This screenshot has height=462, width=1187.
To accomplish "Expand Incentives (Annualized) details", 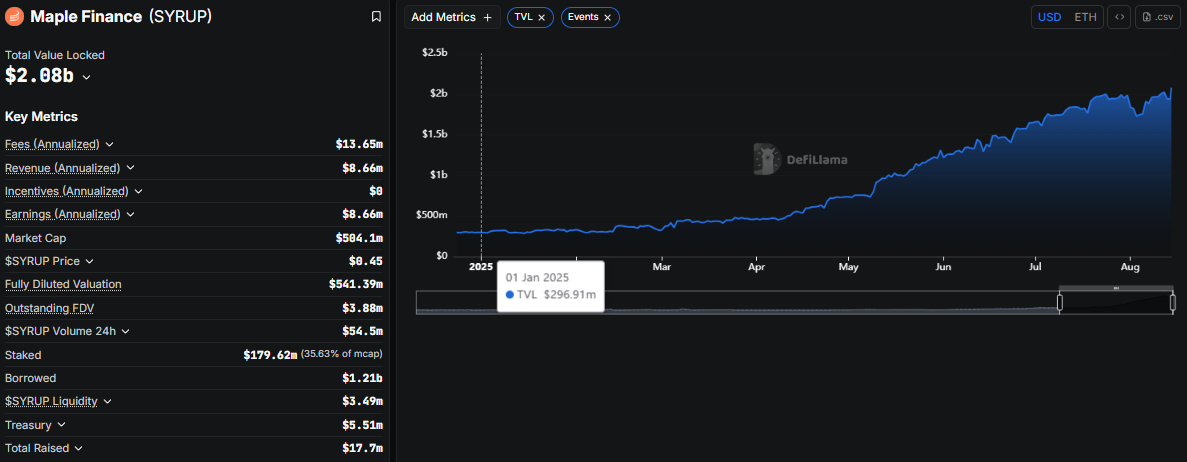I will coord(139,191).
